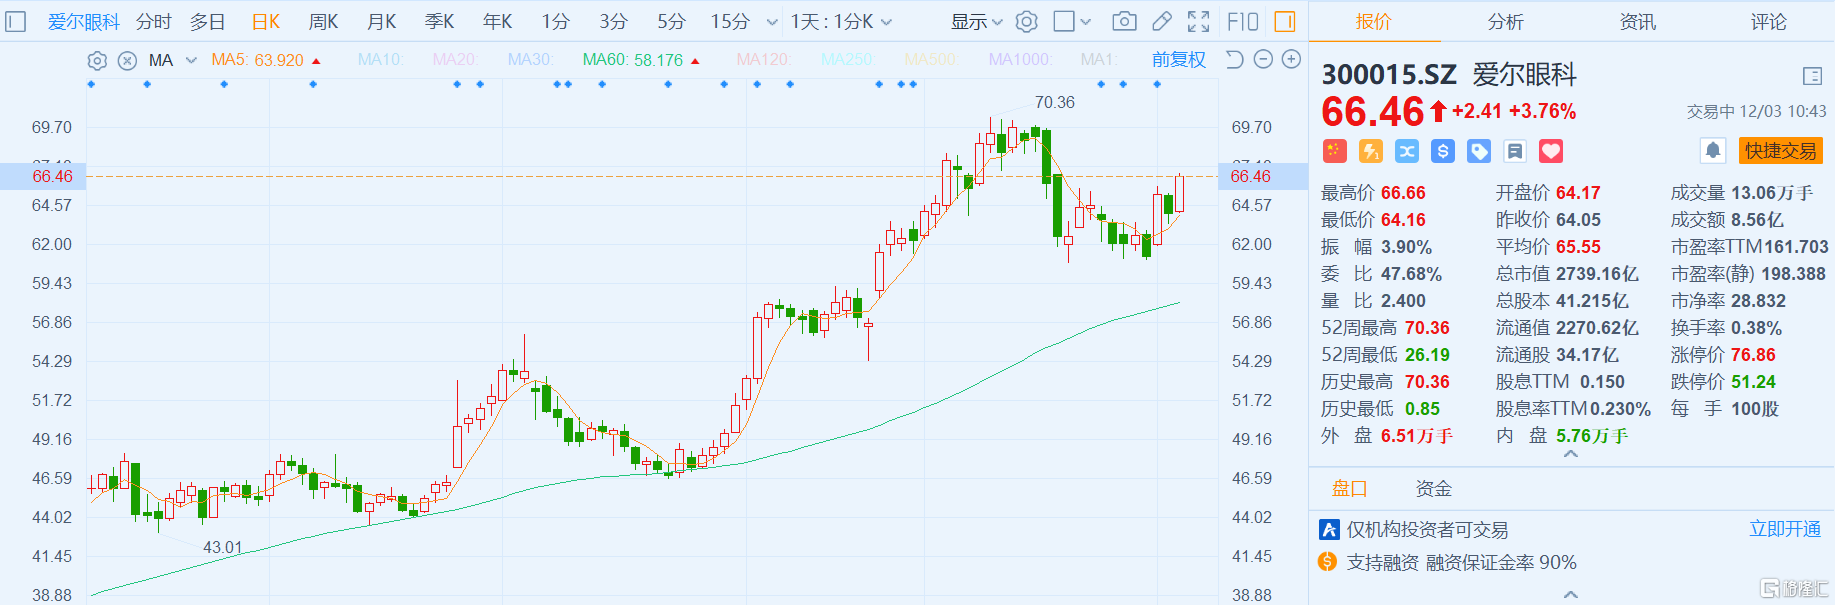
Task: Remove the MA indicator with the X icon
Action: [127, 60]
